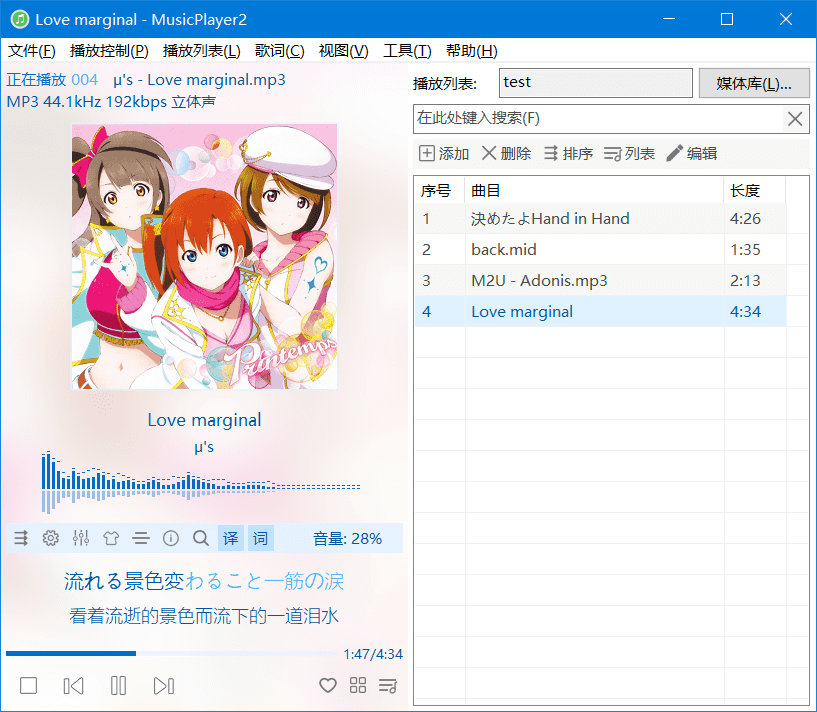This screenshot has width=817, height=712.
Task: Click the playlist name field showing test
Action: coord(596,83)
